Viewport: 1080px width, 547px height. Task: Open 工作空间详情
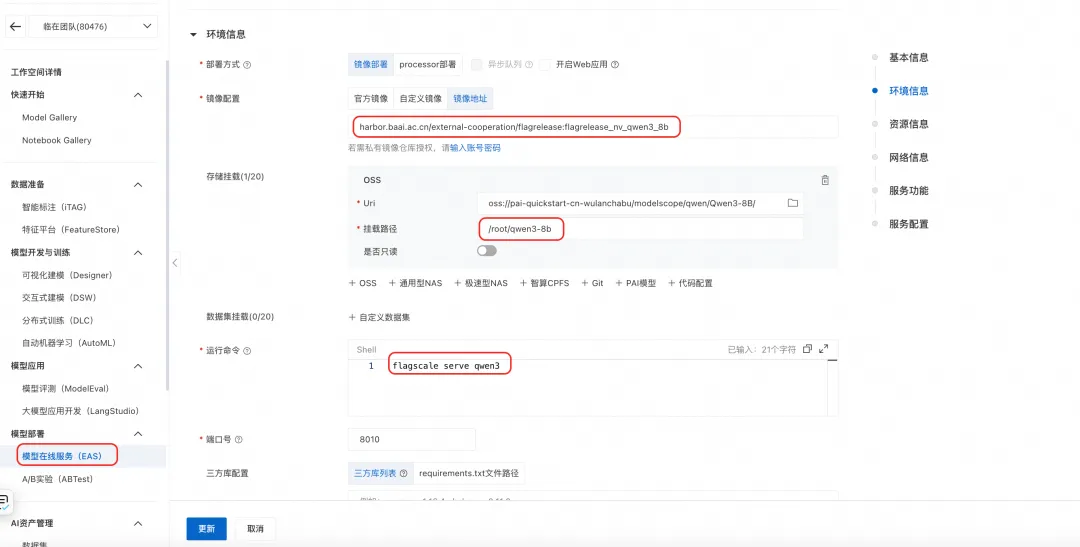37,72
